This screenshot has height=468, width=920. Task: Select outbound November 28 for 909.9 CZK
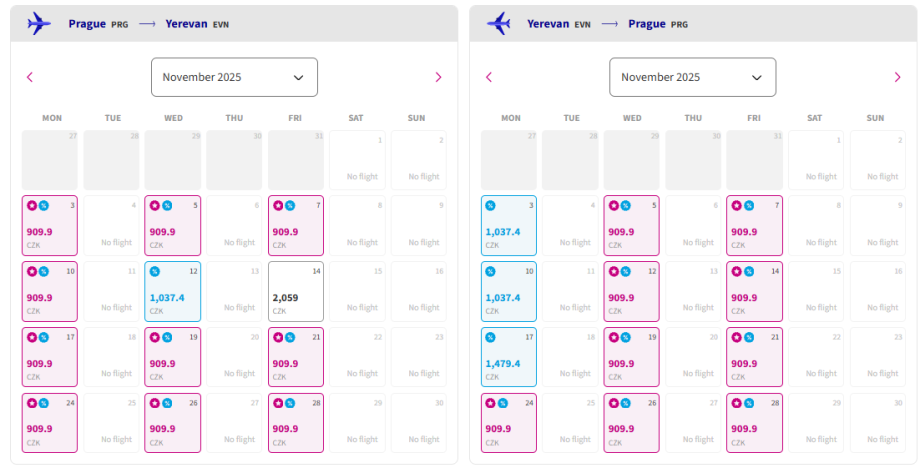[x=295, y=423]
